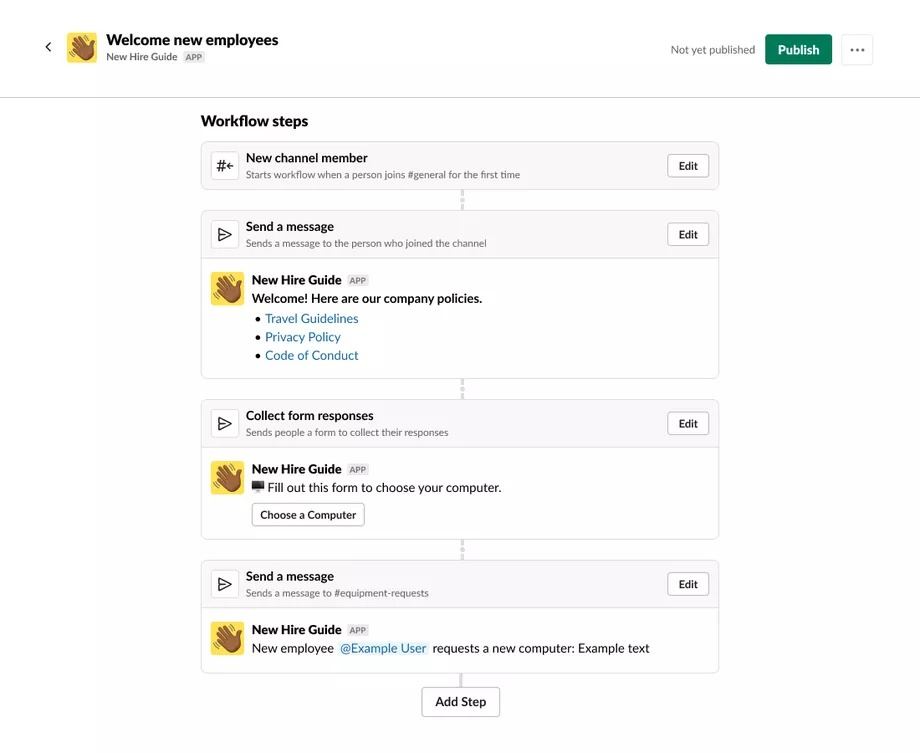The image size is (920, 753).
Task: Open the Code of Conduct link
Action: coord(312,356)
